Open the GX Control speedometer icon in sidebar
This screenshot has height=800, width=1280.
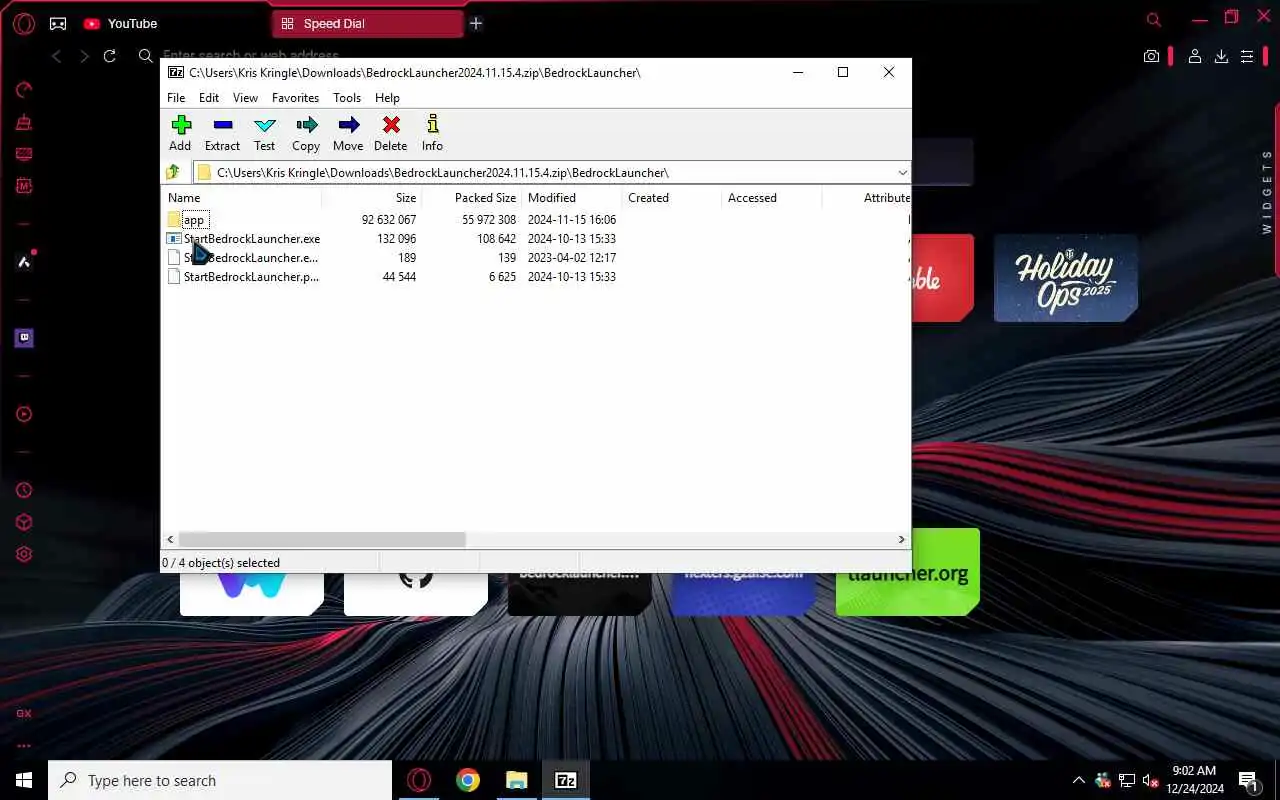(24, 90)
